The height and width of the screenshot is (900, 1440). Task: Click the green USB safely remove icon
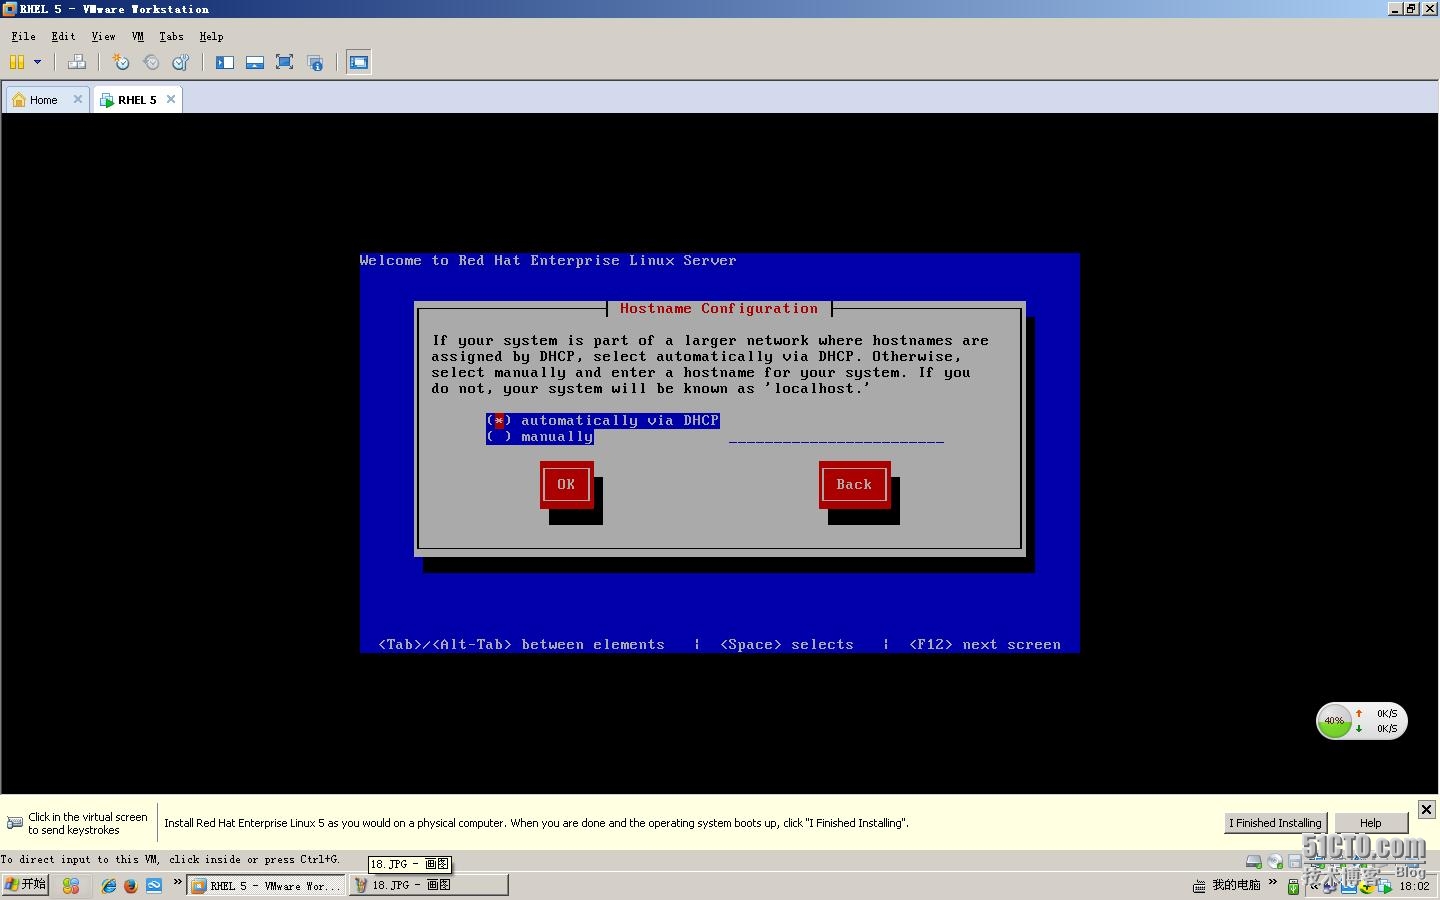[x=1293, y=886]
